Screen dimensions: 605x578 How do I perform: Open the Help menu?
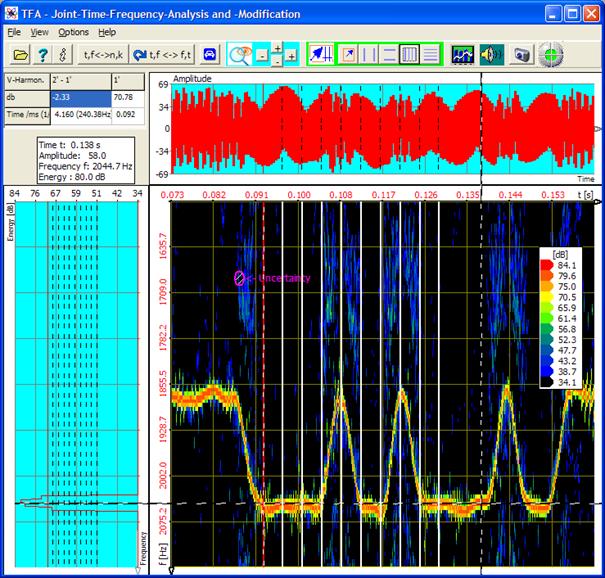tap(107, 32)
